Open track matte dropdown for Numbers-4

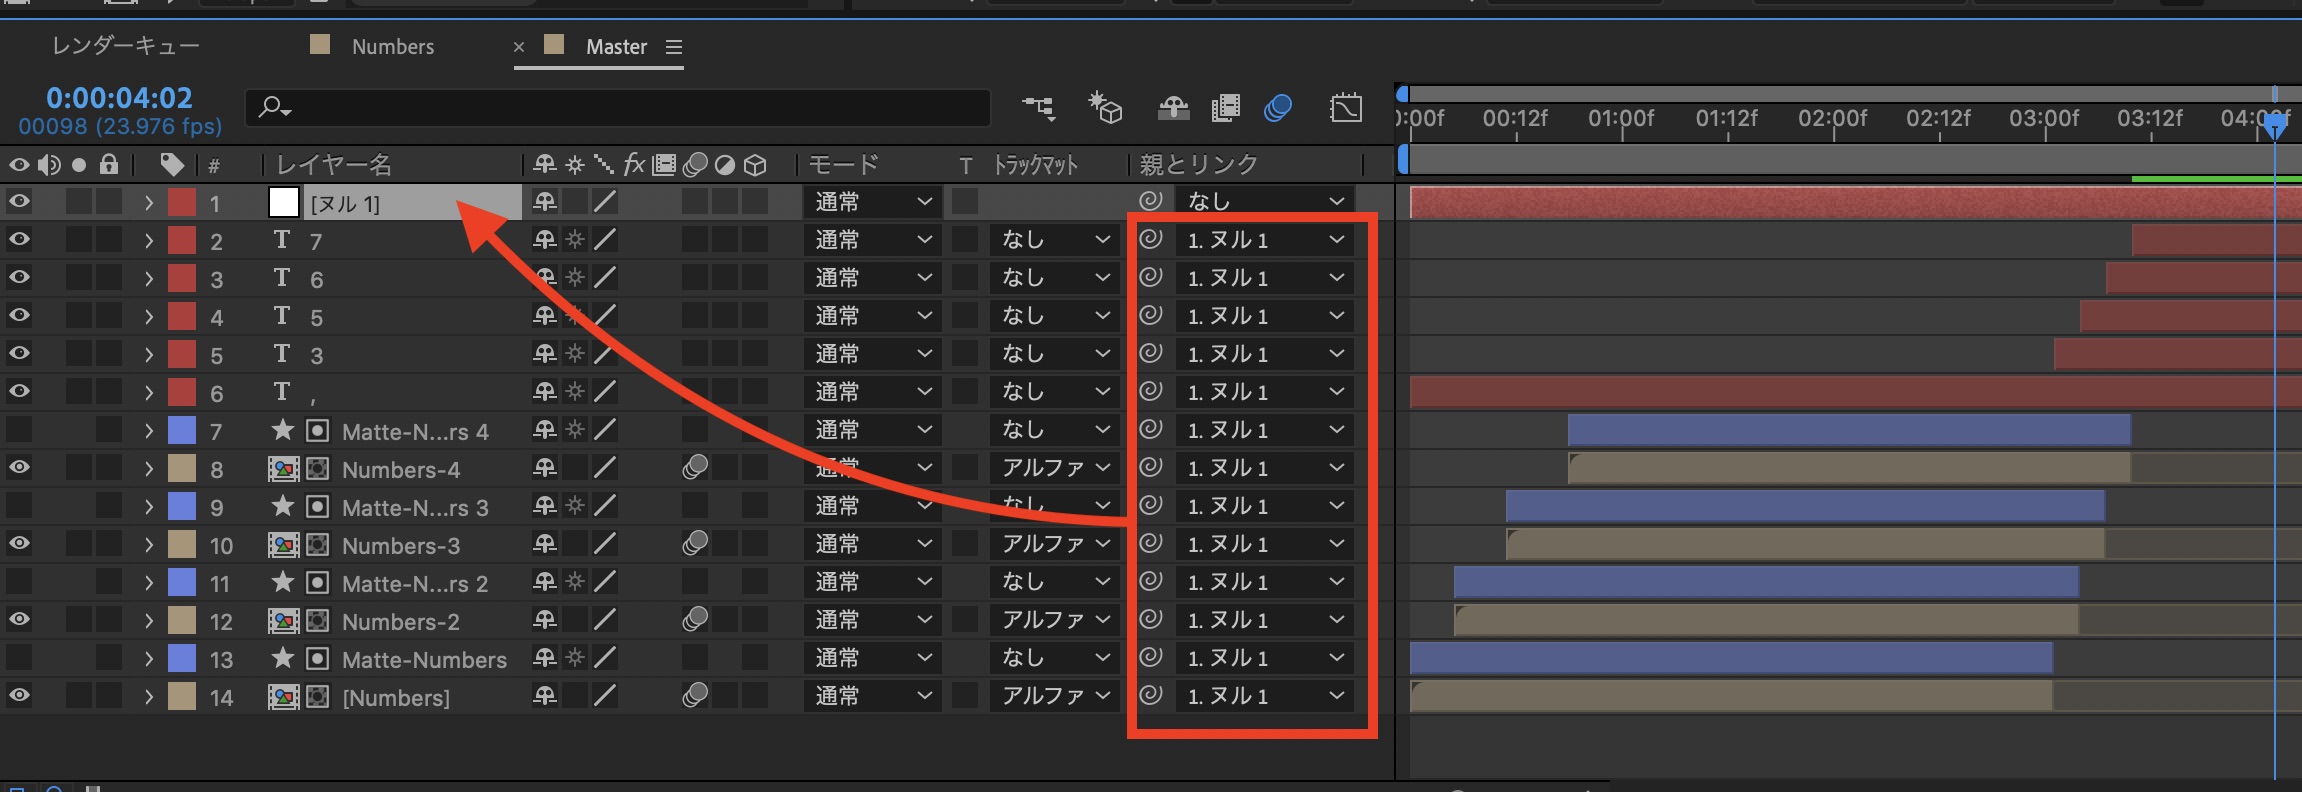[x=1054, y=468]
